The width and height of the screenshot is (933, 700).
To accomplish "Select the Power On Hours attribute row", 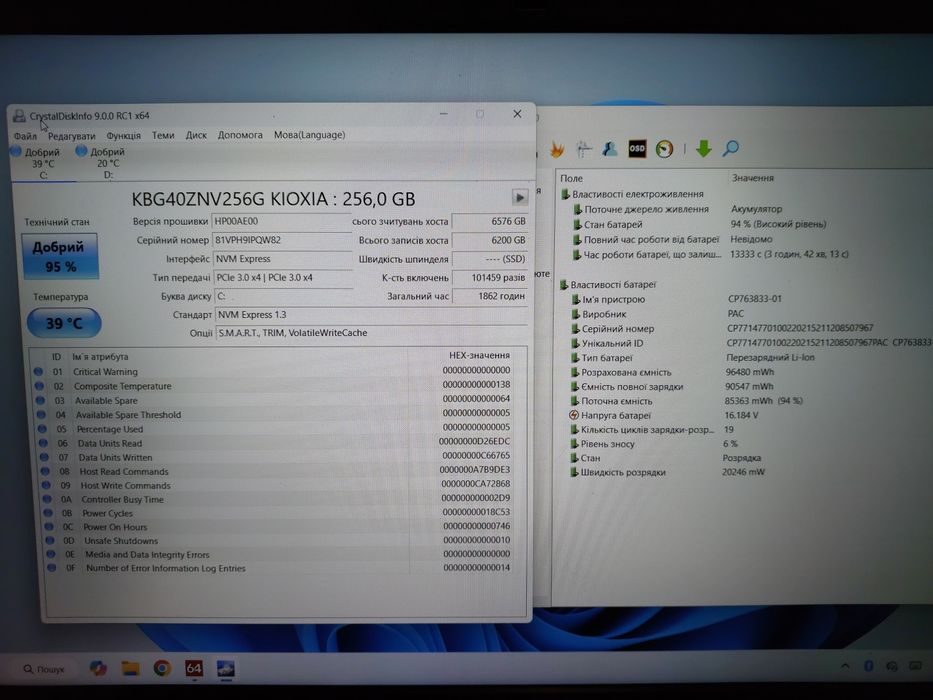I will pos(277,527).
